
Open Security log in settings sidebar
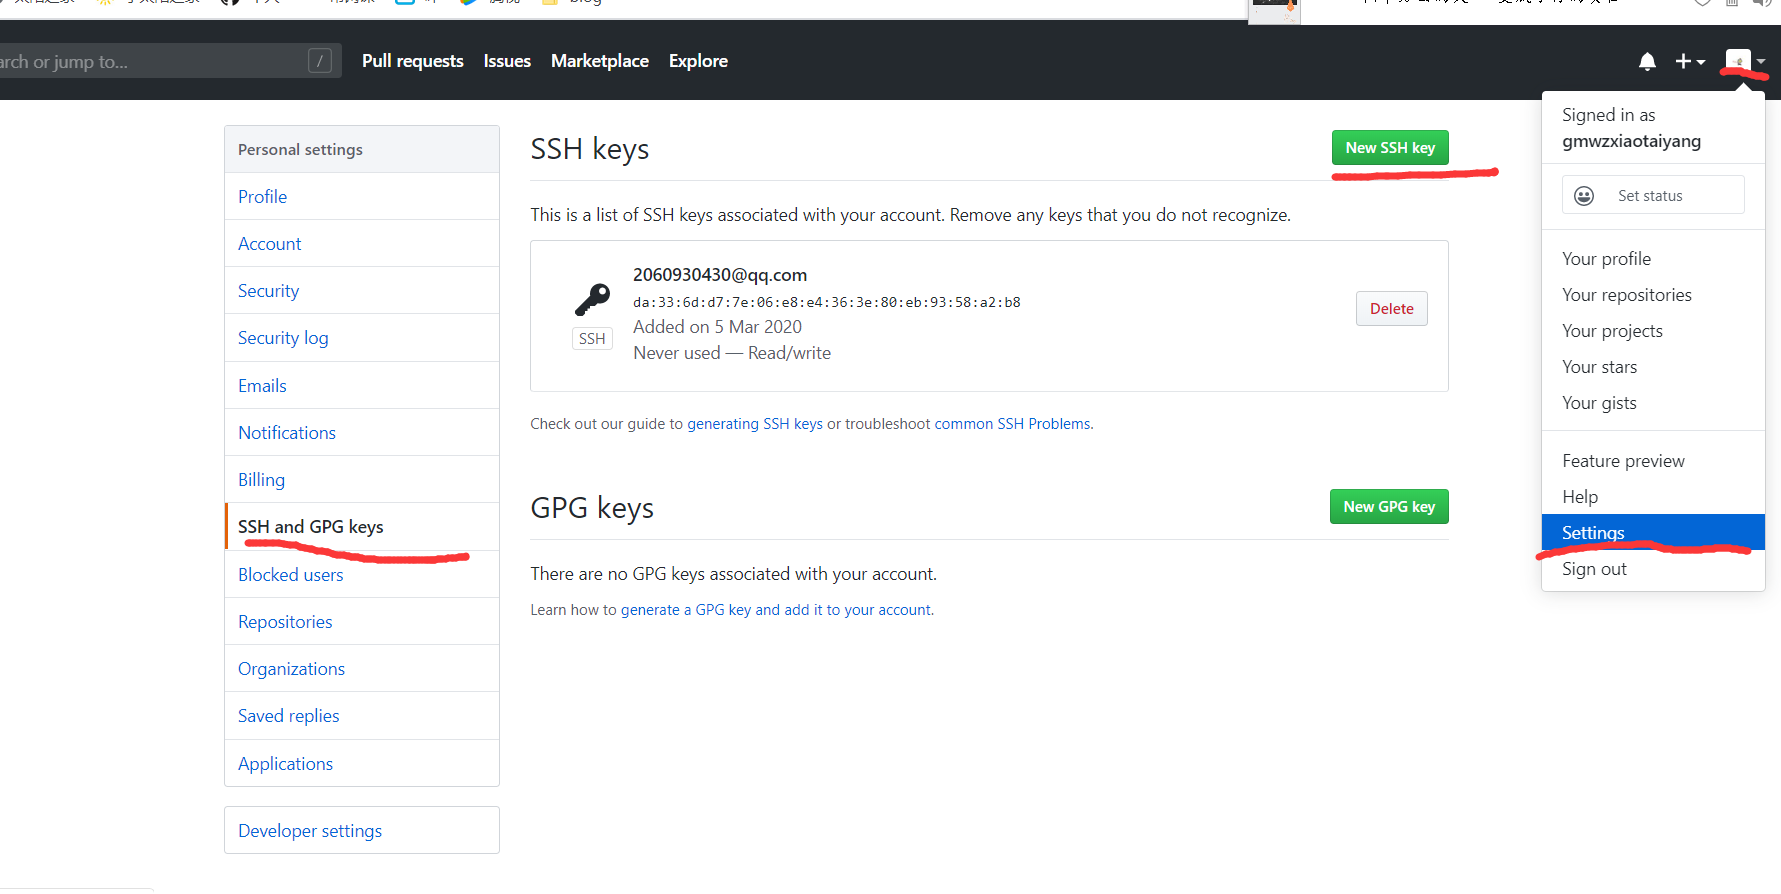(x=362, y=338)
